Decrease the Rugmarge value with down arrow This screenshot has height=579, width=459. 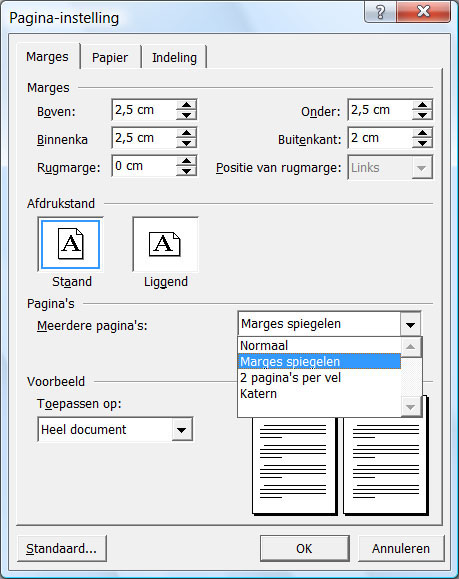point(186,171)
